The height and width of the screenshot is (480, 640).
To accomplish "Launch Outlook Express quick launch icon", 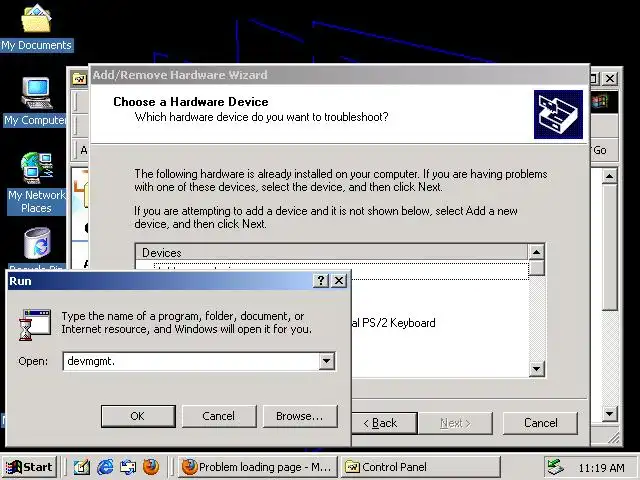I will (128, 467).
